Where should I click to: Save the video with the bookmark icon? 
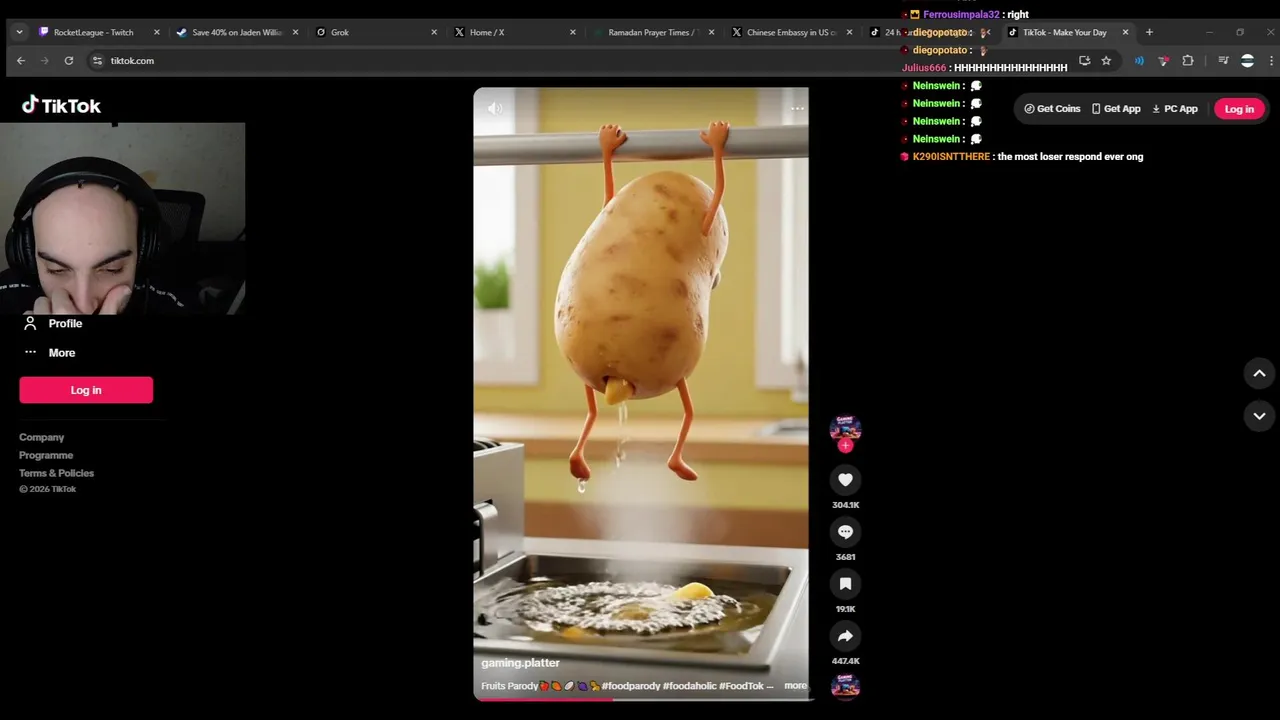pos(845,584)
